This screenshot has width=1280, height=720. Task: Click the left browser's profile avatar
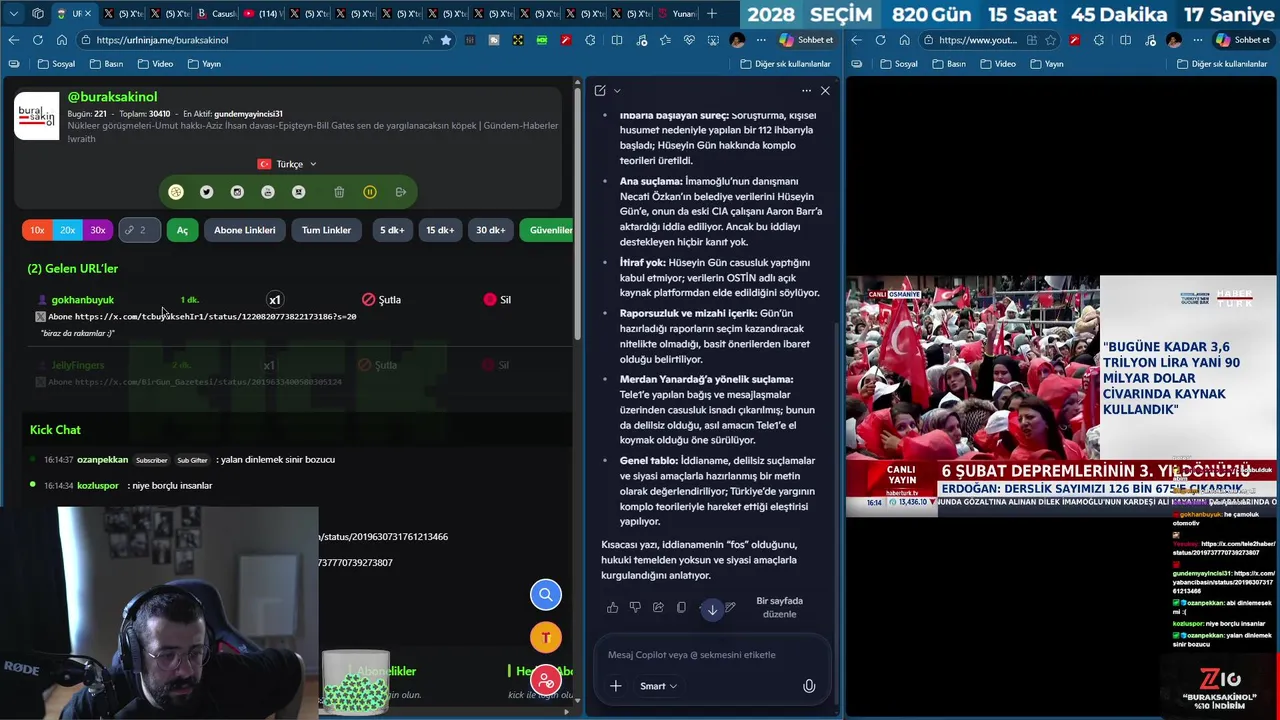[x=738, y=40]
